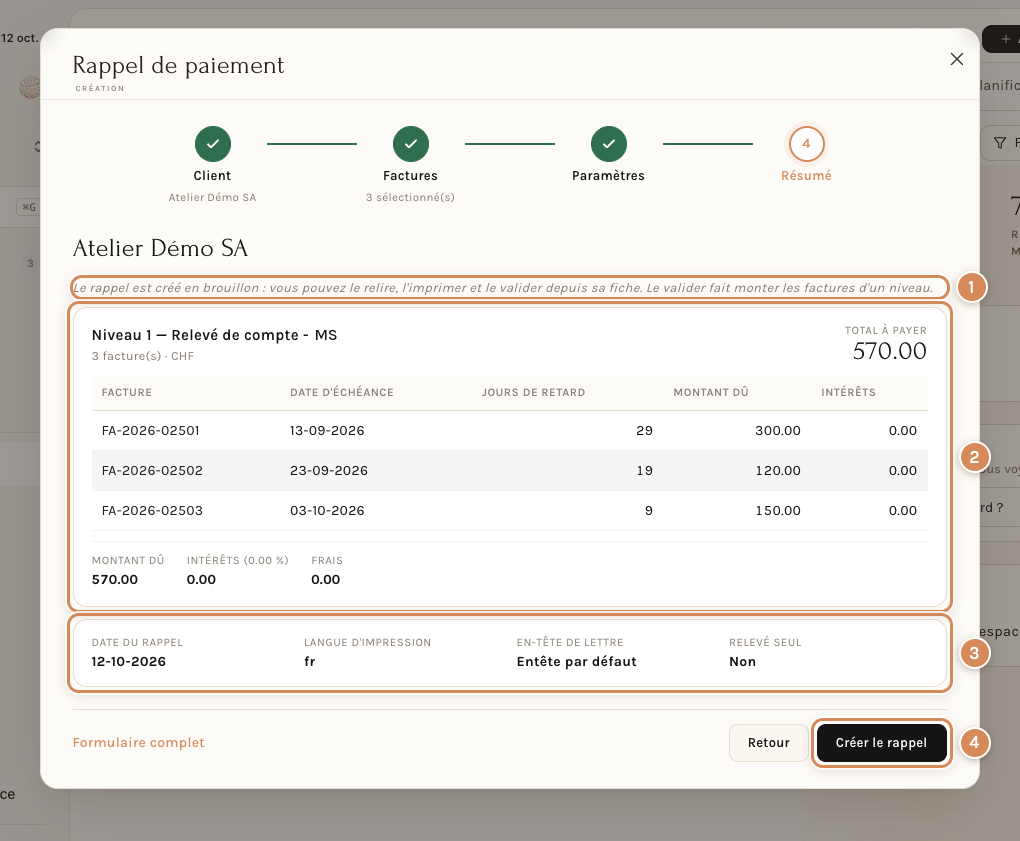Click the 300.00 amount due cell
Screen dimensions: 1020x841
[777, 431]
